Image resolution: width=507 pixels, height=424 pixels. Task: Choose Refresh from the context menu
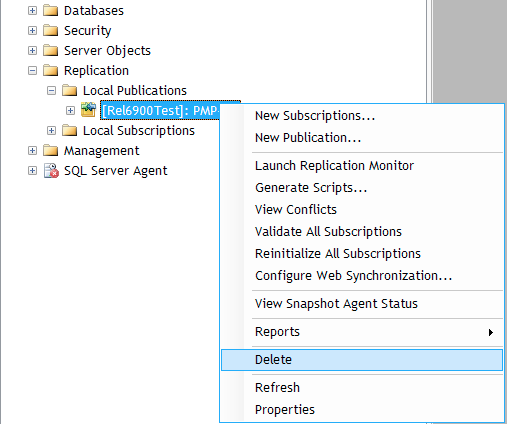click(362, 388)
